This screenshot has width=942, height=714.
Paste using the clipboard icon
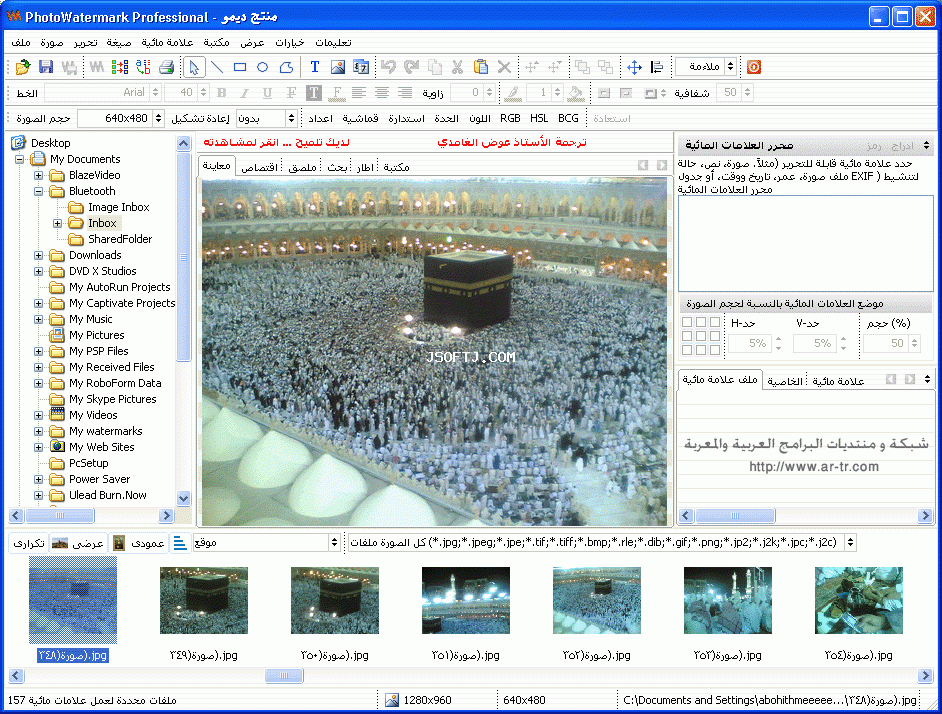pos(481,67)
